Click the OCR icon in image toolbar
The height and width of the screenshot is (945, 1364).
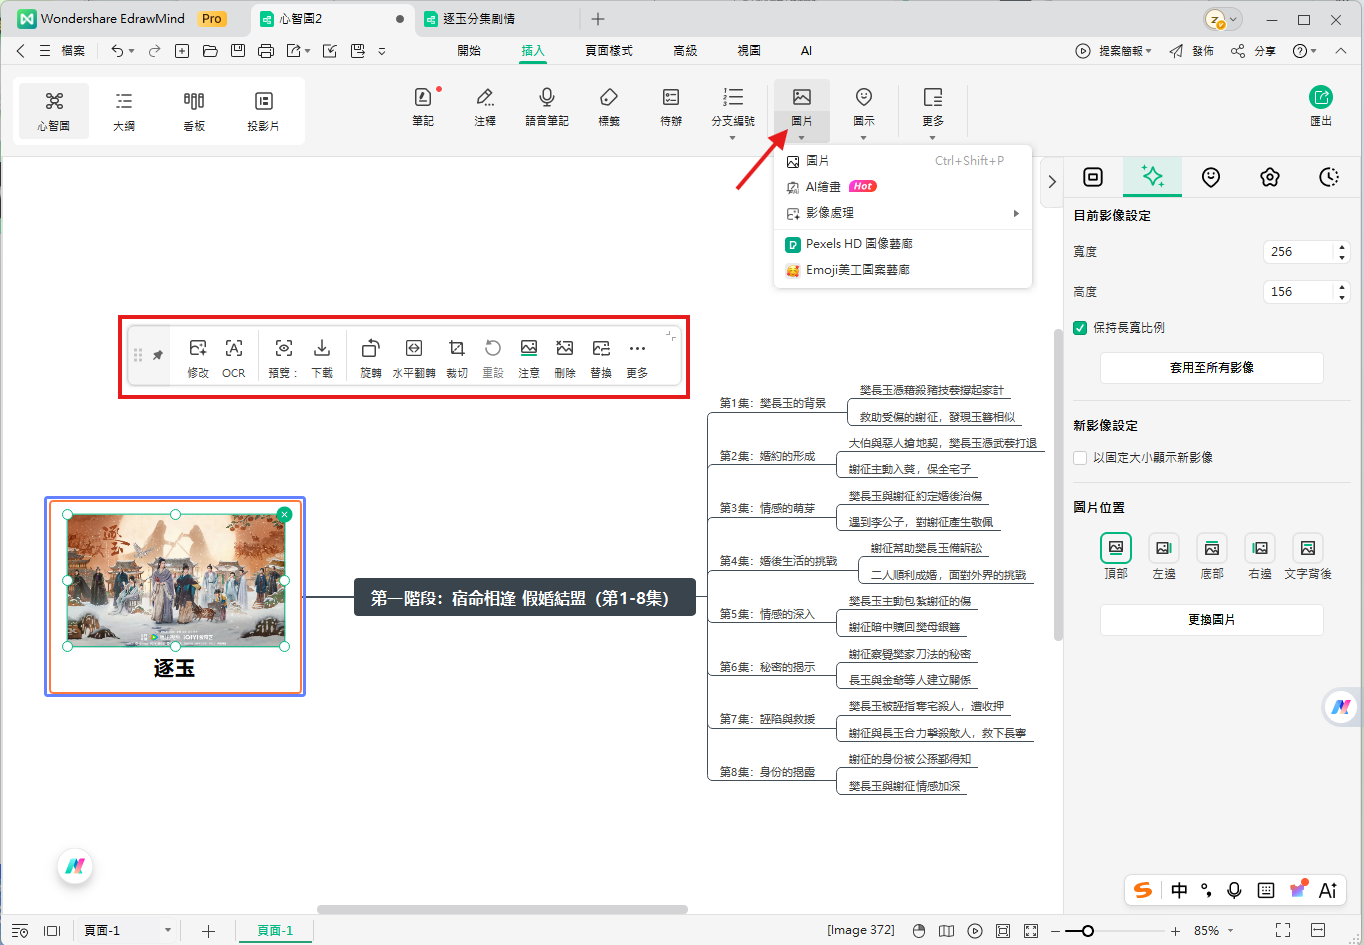click(233, 357)
